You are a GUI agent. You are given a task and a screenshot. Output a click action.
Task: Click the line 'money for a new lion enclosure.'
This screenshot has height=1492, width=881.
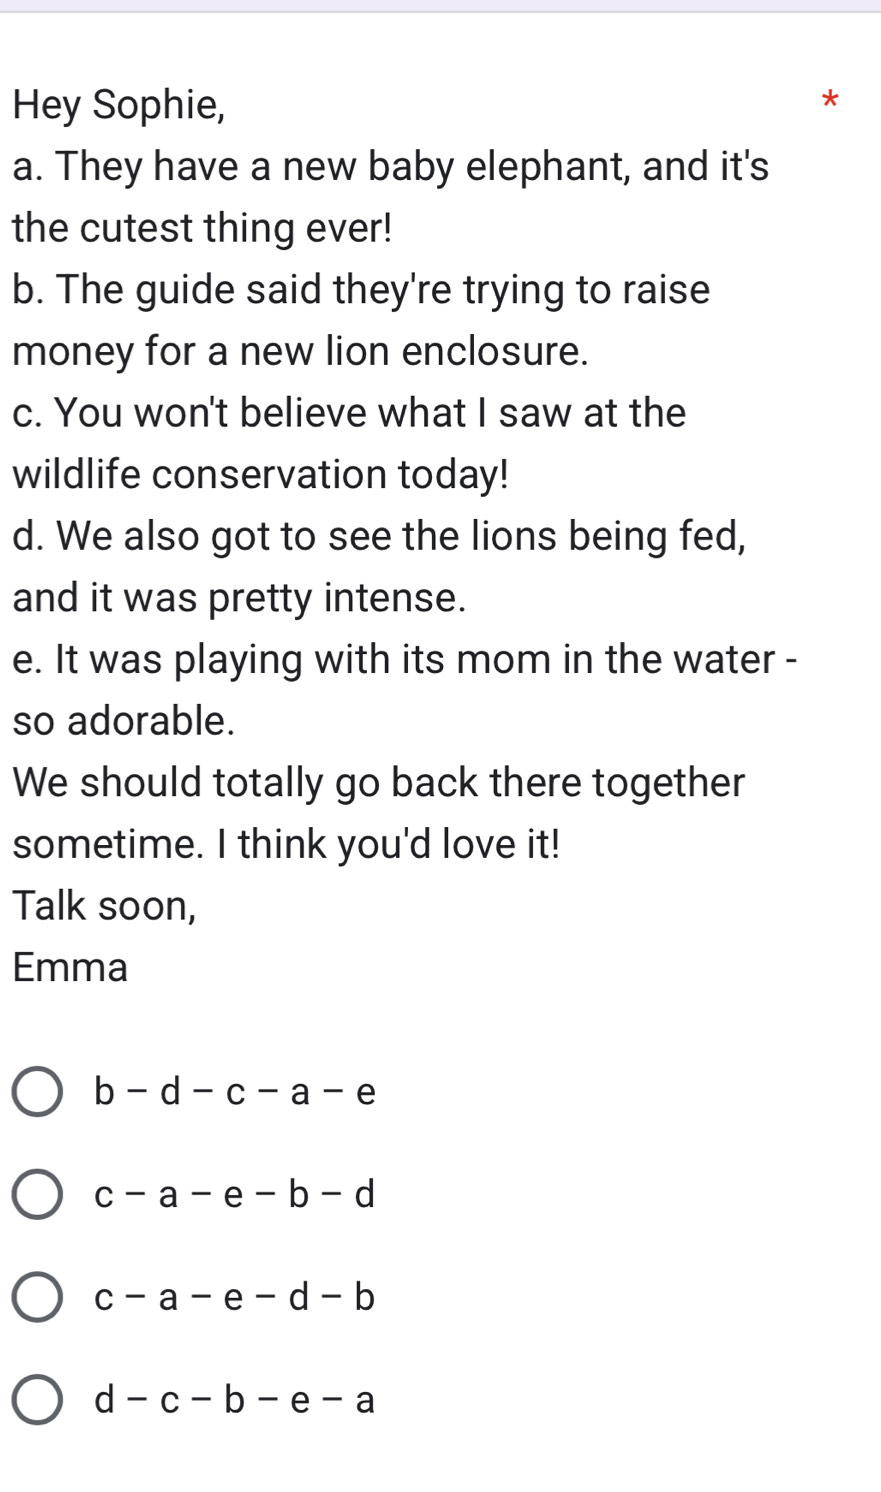[x=301, y=352]
